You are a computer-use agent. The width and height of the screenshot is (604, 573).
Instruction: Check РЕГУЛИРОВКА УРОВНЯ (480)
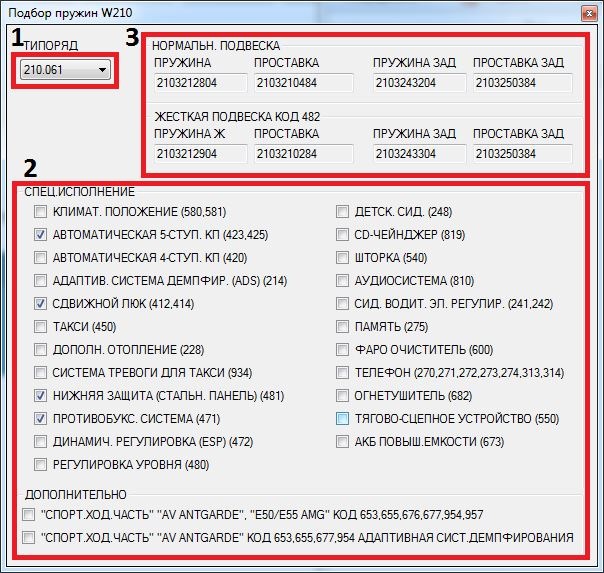click(40, 464)
